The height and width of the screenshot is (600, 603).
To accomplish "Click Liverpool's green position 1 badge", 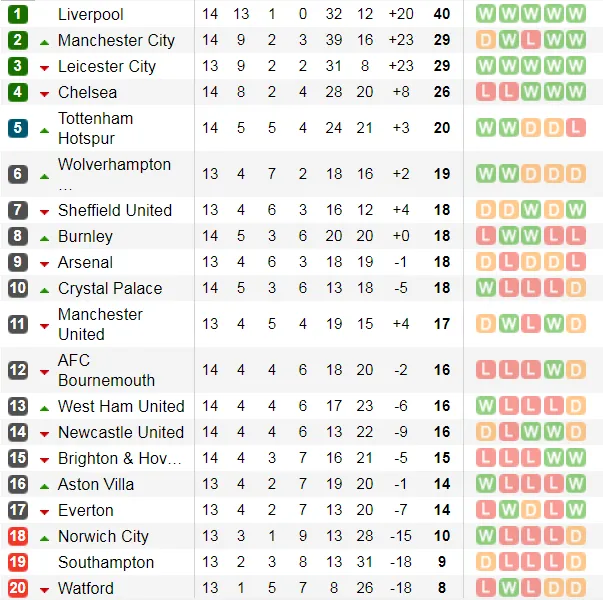I will coord(18,14).
